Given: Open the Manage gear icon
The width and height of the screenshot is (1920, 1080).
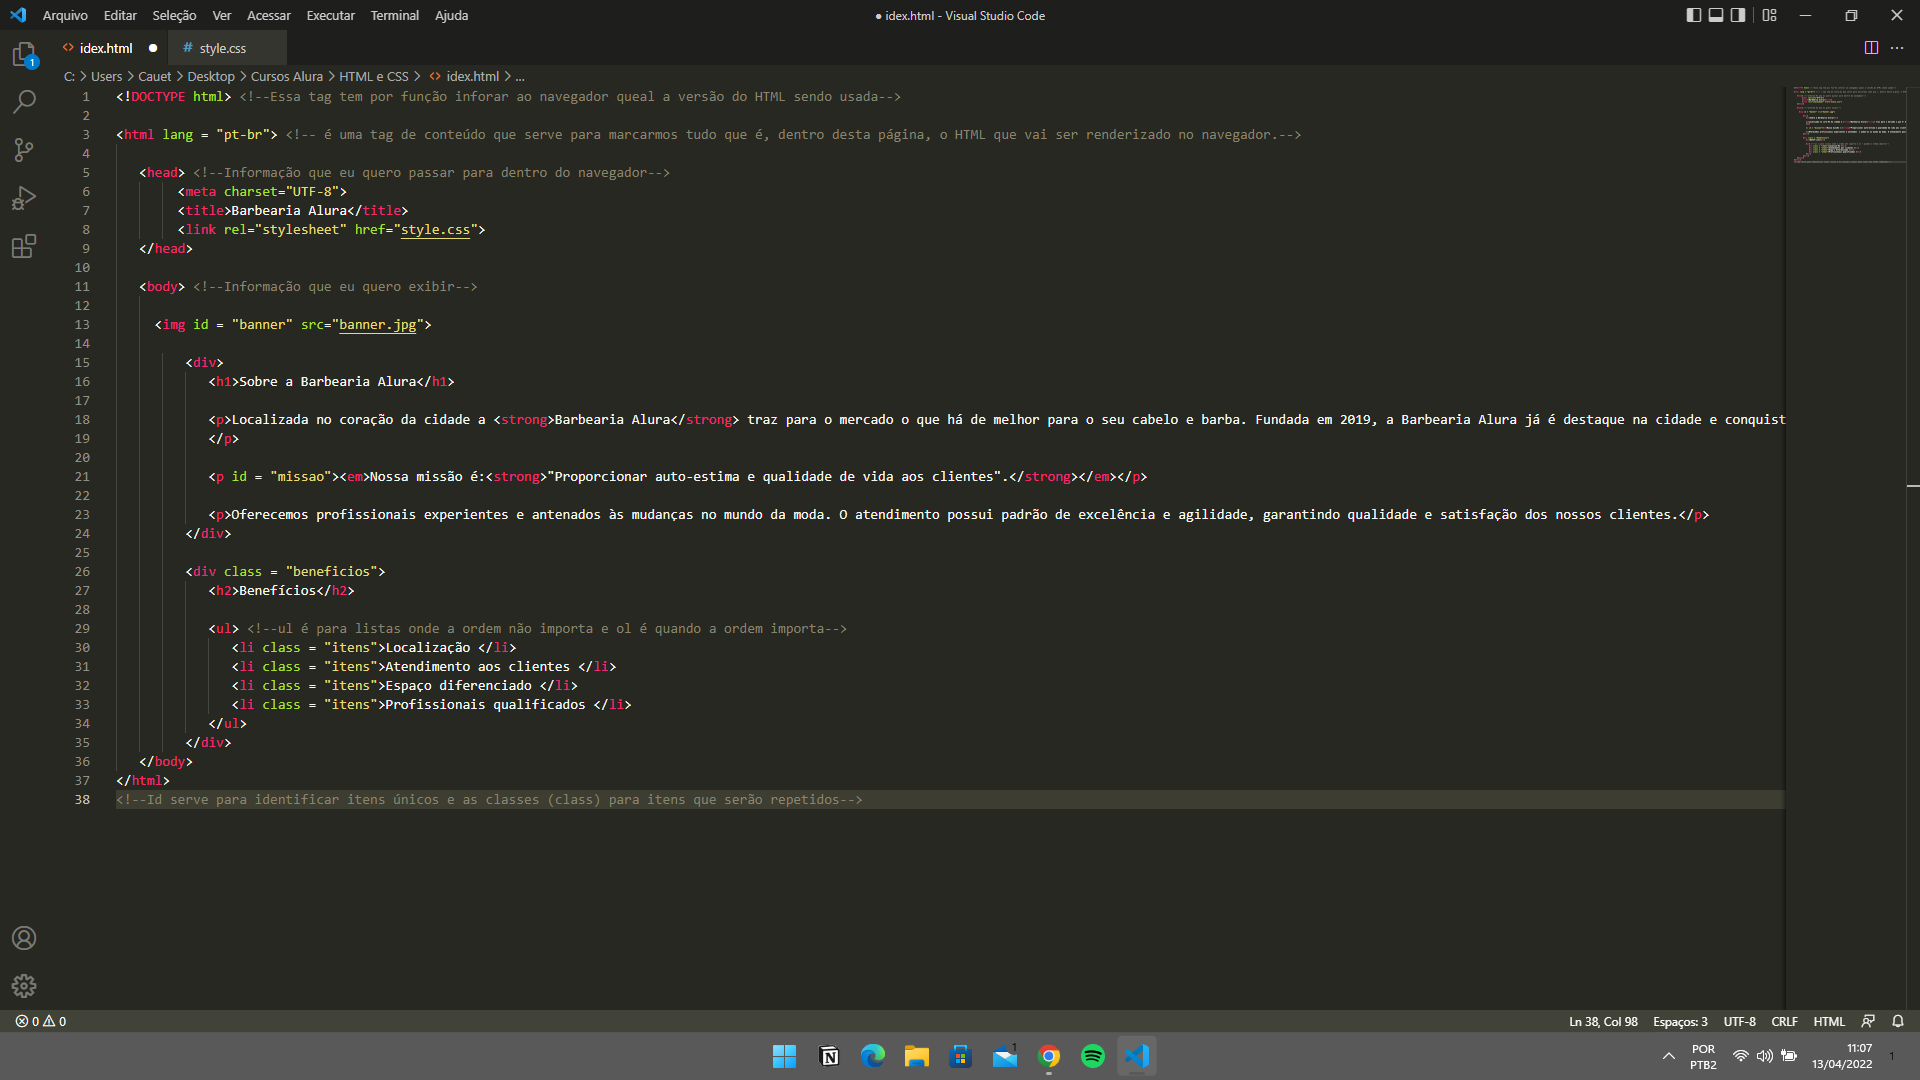Looking at the screenshot, I should [x=24, y=986].
